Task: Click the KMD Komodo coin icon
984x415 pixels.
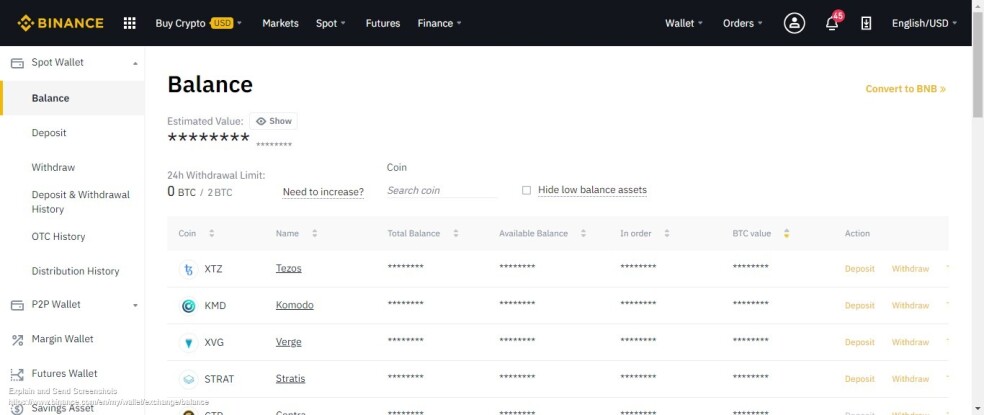Action: (x=188, y=306)
